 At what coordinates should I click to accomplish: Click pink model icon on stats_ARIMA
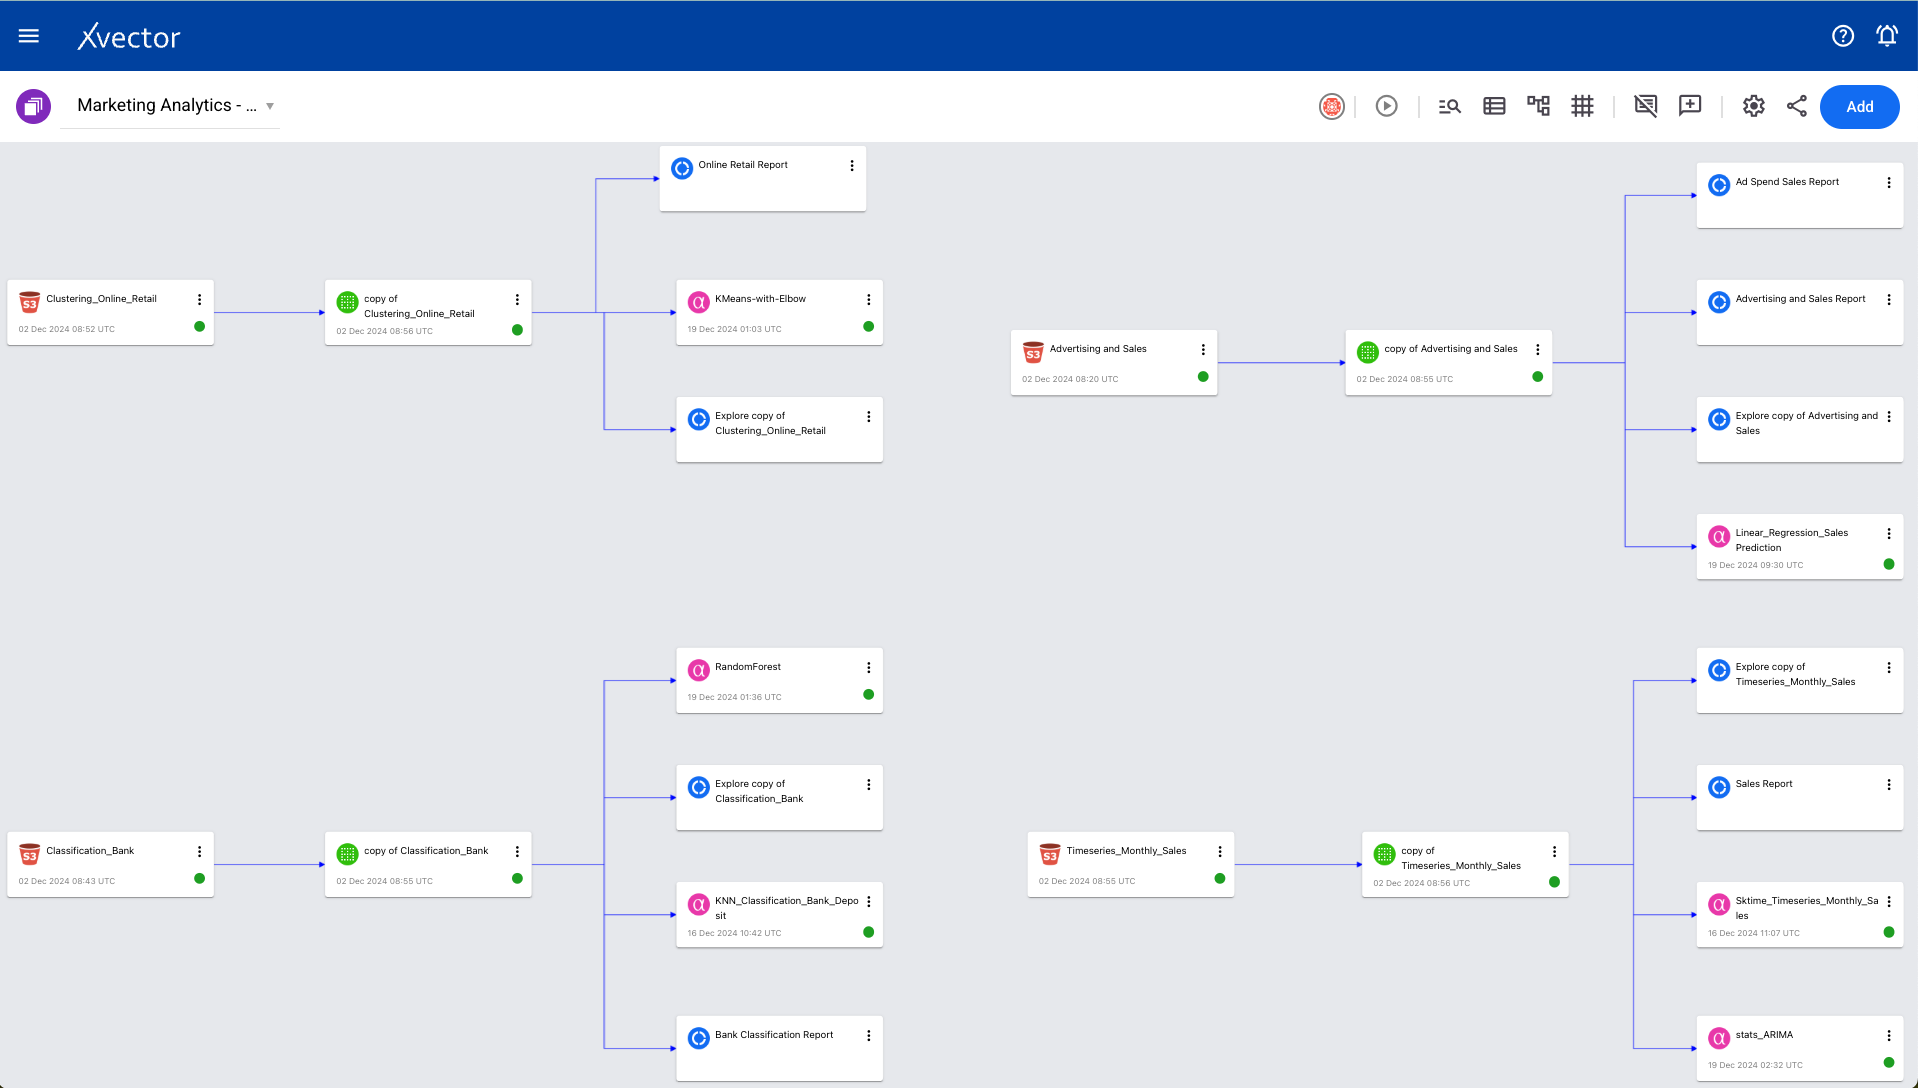(x=1718, y=1038)
